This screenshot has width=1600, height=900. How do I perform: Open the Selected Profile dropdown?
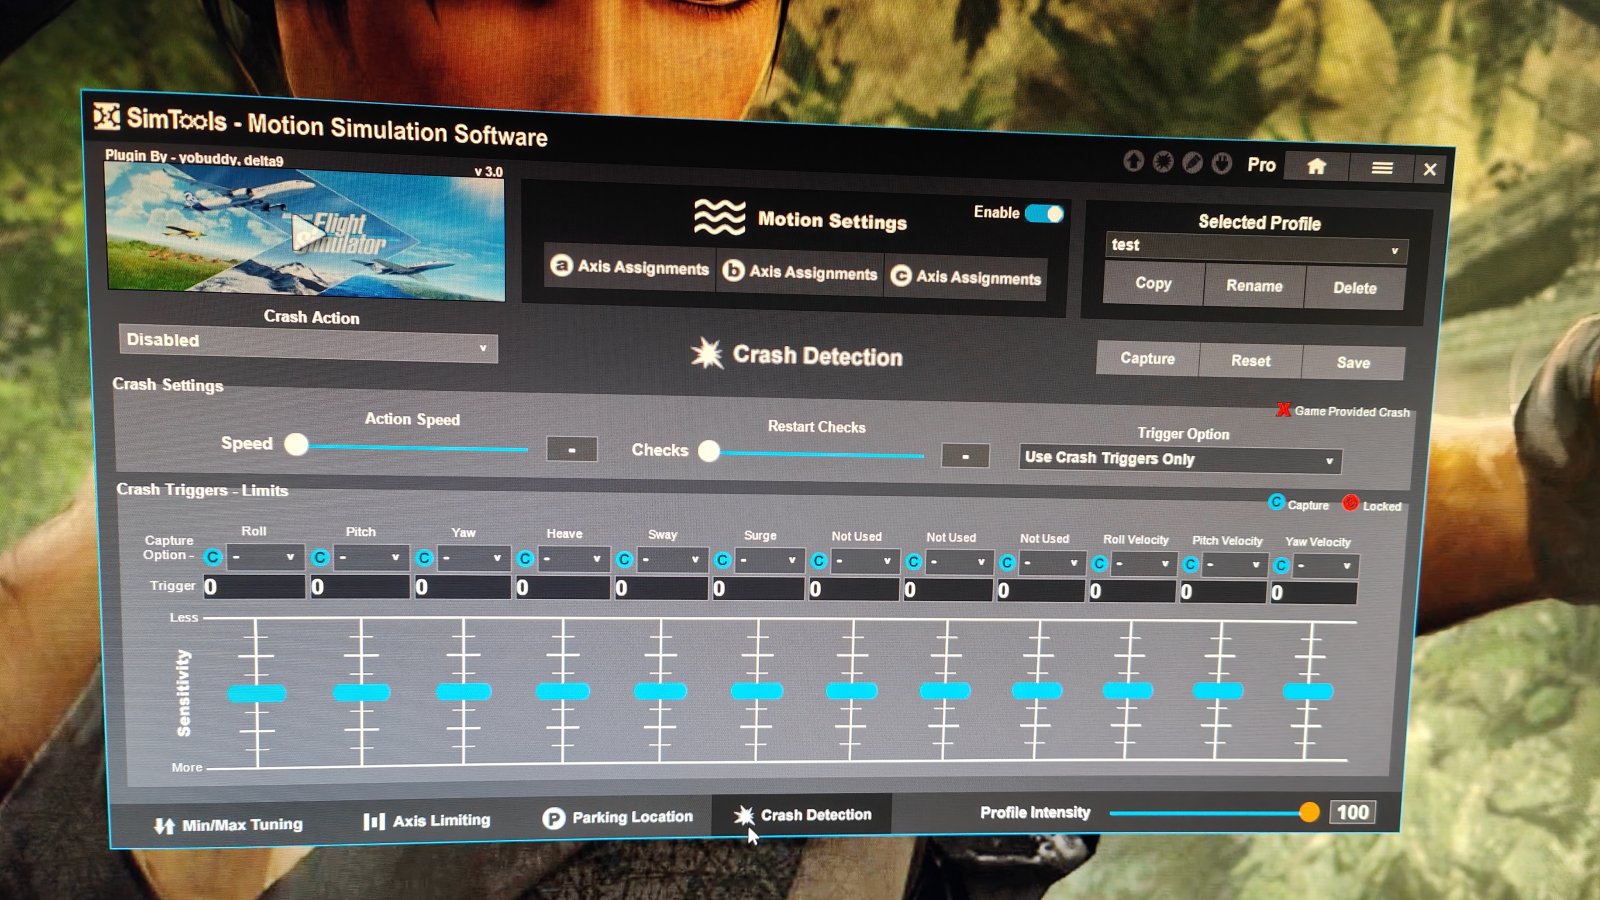pos(1256,248)
